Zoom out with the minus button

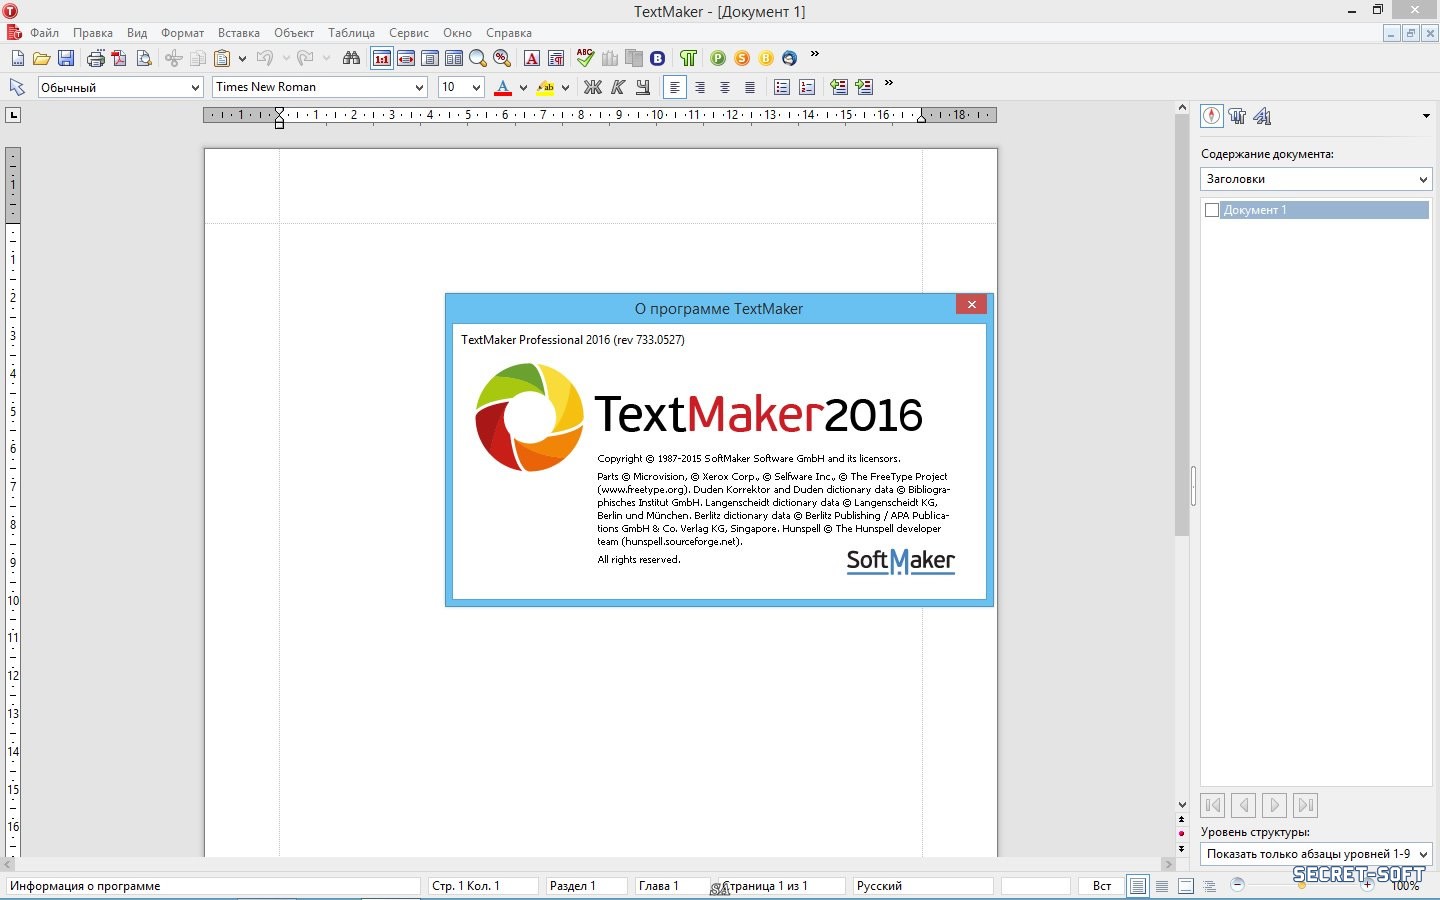pyautogui.click(x=1237, y=885)
